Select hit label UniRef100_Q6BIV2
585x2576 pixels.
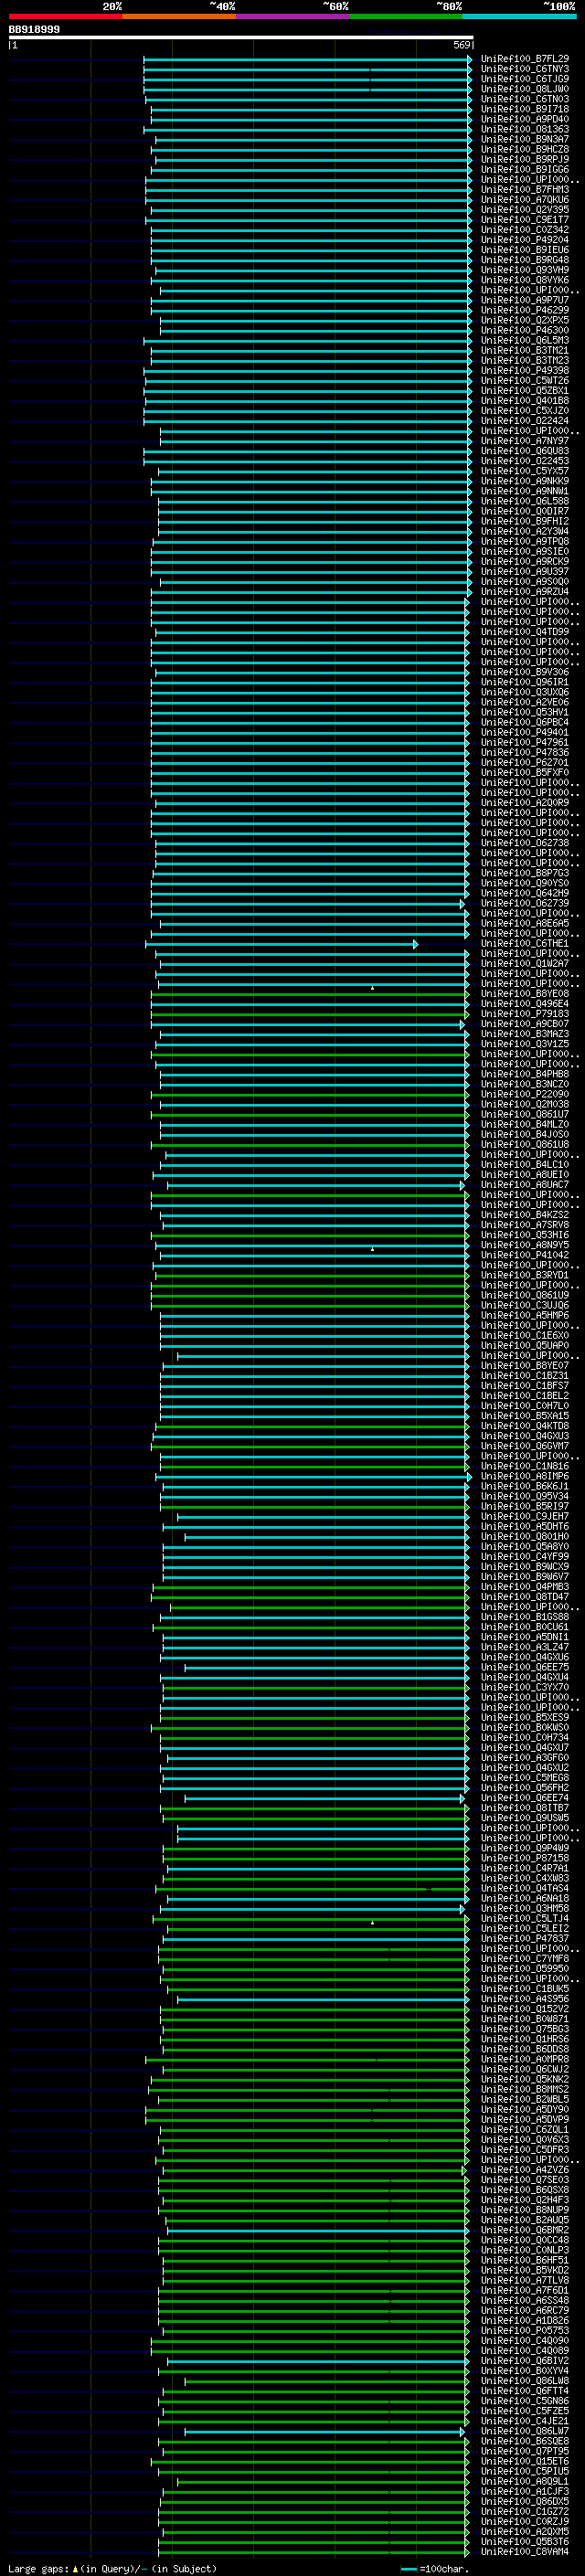click(x=525, y=2360)
